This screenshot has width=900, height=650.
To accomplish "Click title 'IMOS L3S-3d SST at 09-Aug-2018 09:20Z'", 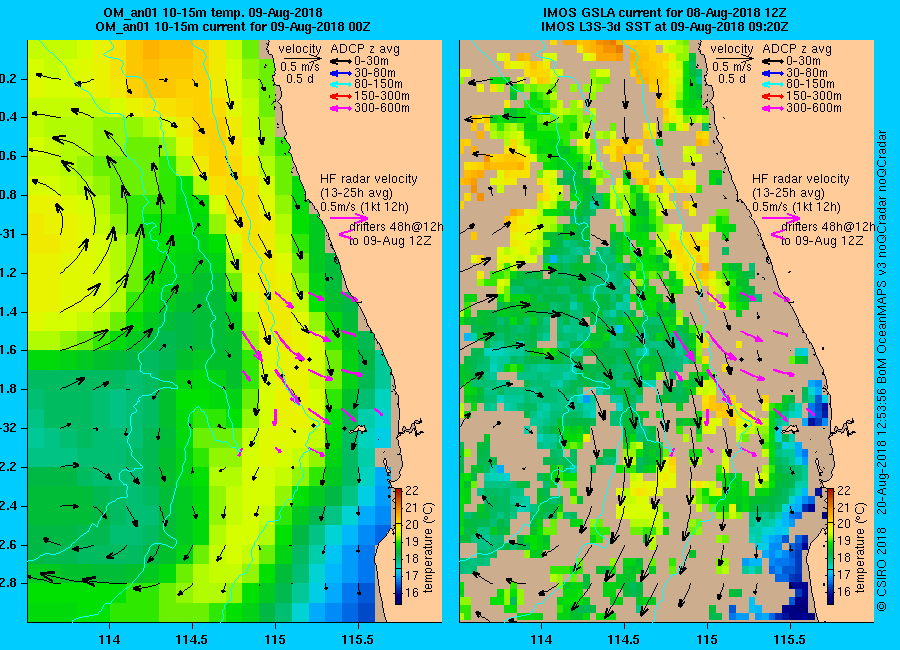I will click(665, 27).
